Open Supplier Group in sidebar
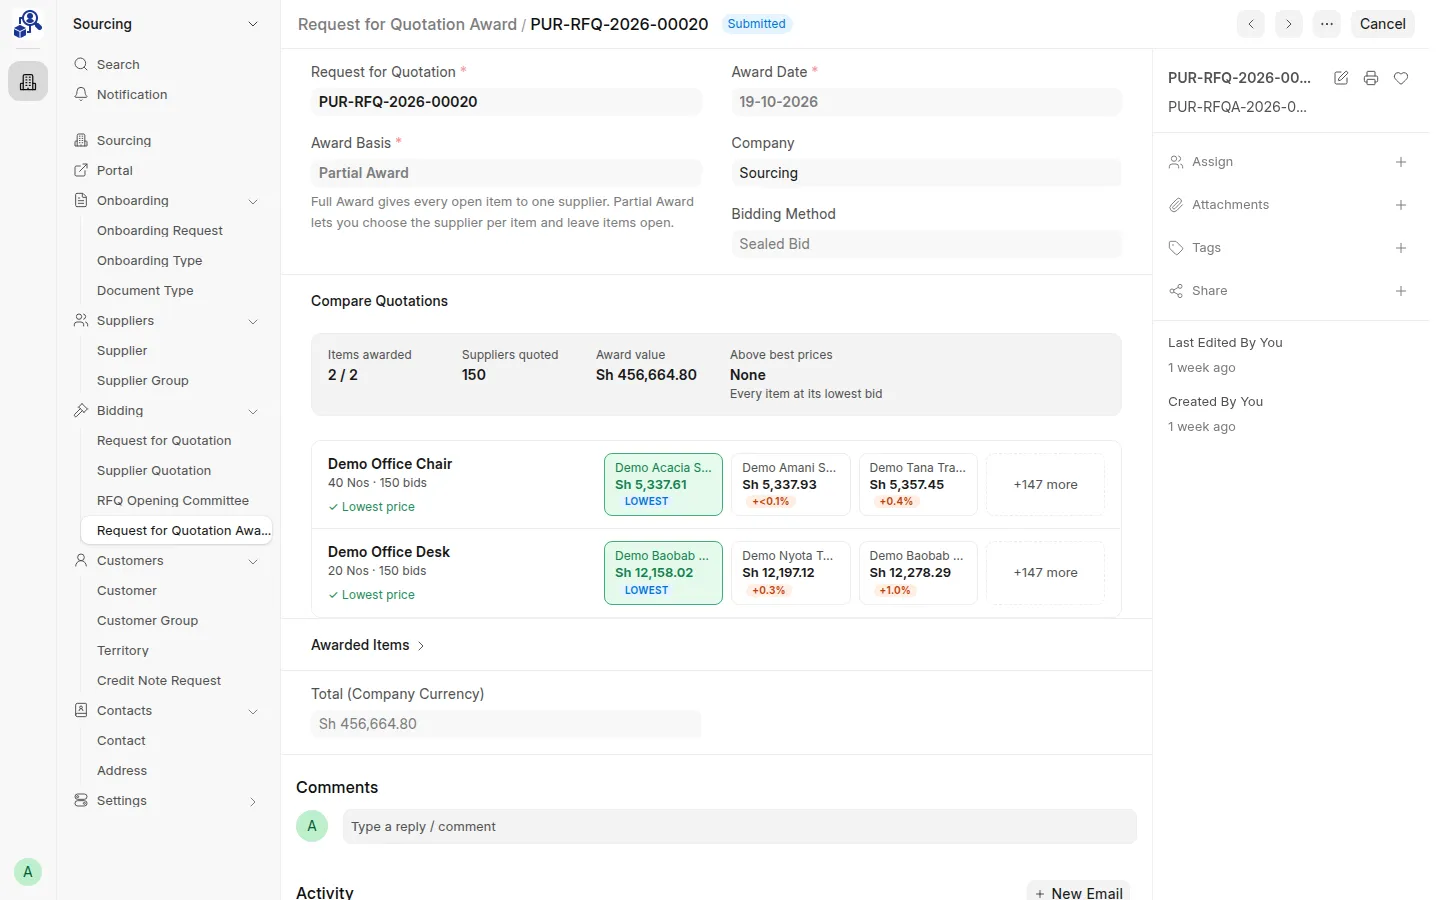This screenshot has width=1440, height=900. [x=143, y=380]
